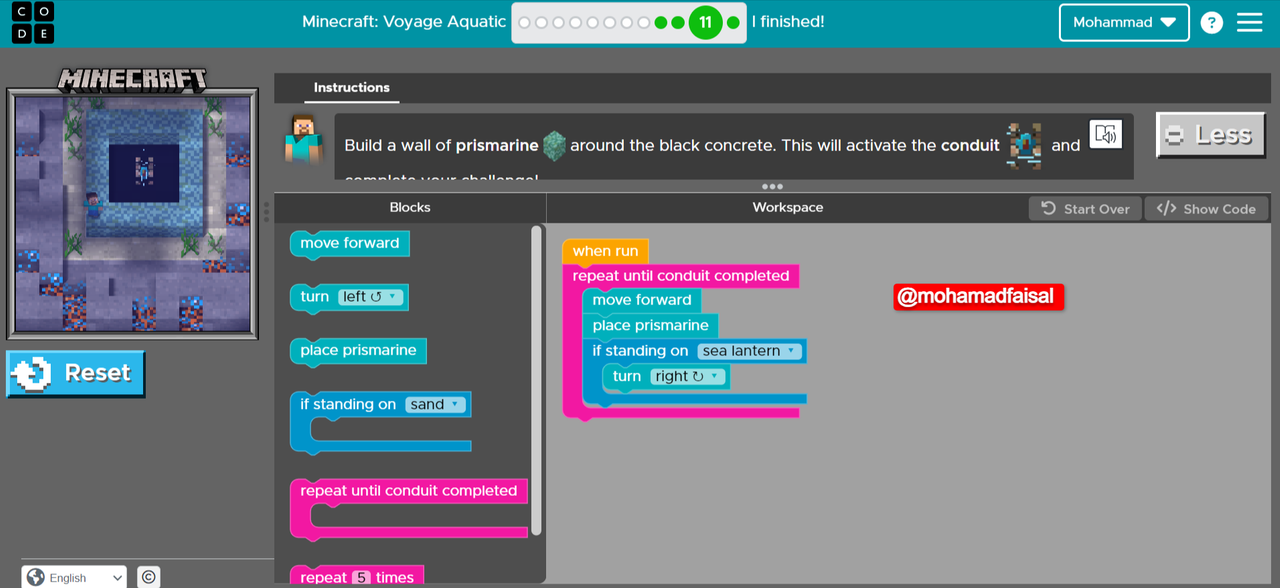Click the 5 field in repeat times block
The image size is (1280, 588).
tap(361, 577)
